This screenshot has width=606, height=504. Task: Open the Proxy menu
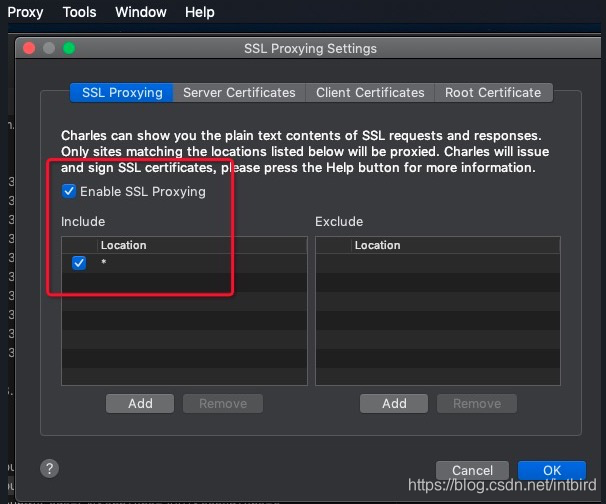[25, 12]
